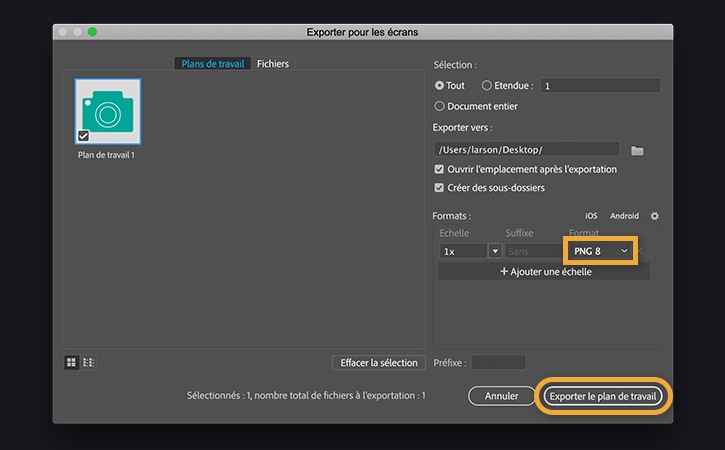Viewport: 725px width, 450px height.
Task: Toggle Créer des sous-dossiers checkbox
Action: 440,187
